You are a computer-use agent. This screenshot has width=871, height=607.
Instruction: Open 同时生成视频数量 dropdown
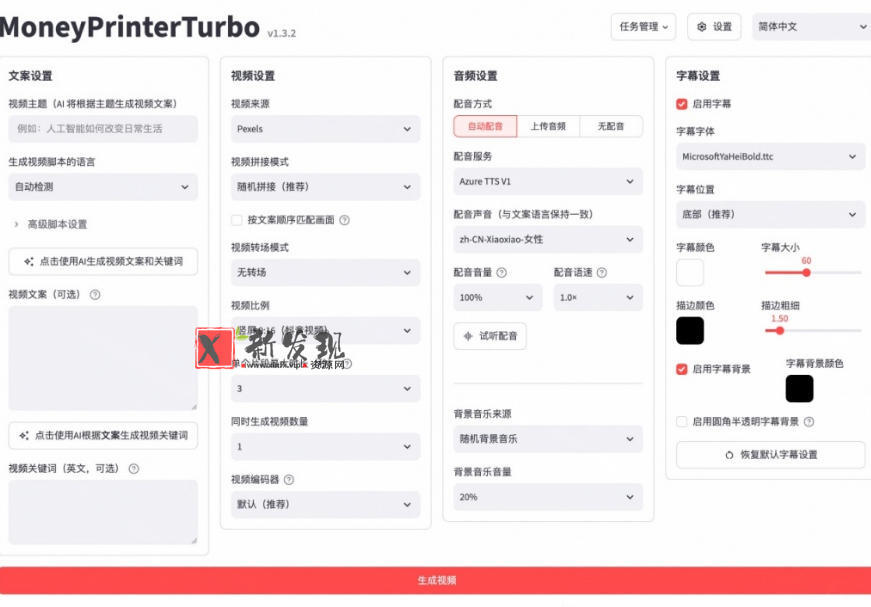pos(326,447)
